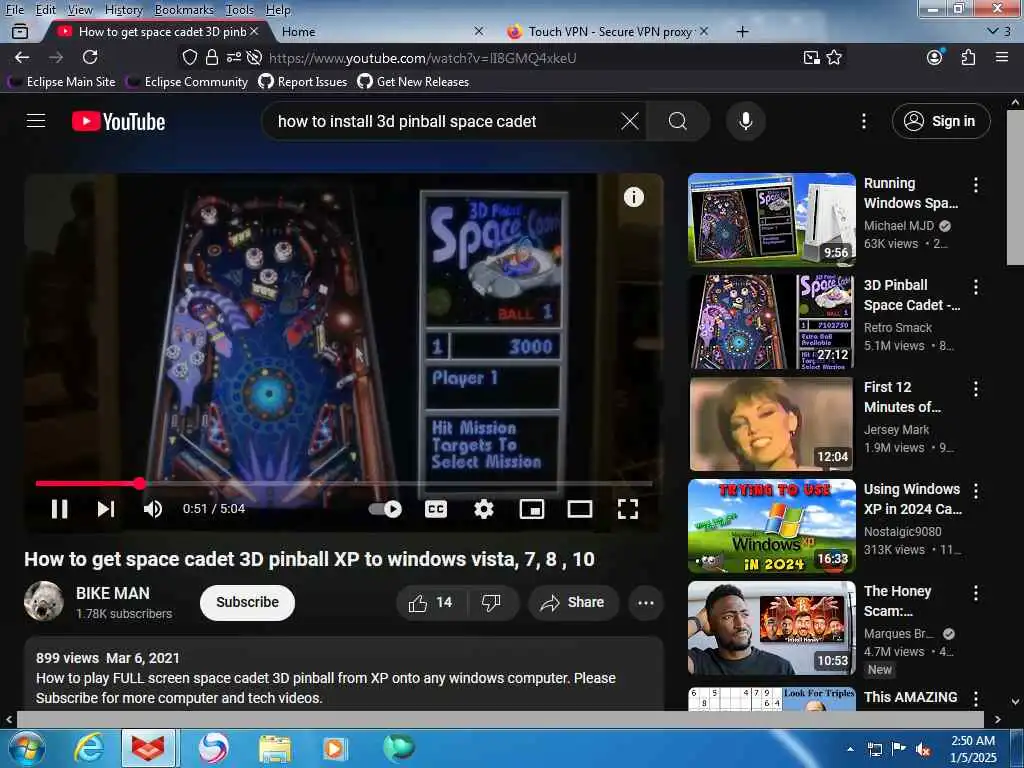Share this video

click(x=573, y=602)
